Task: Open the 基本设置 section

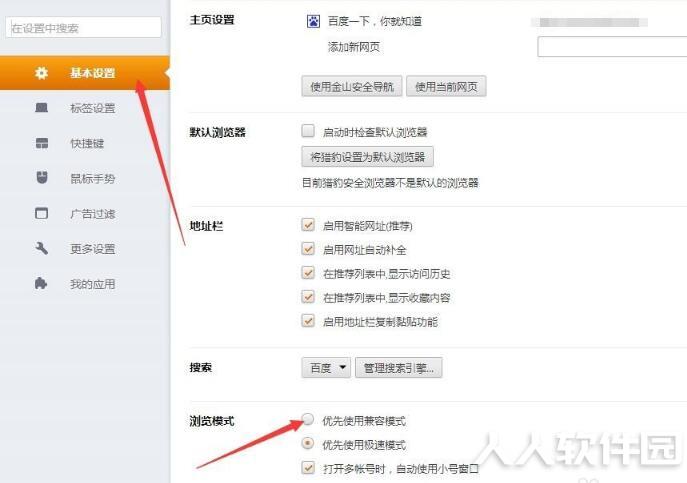Action: coord(85,73)
